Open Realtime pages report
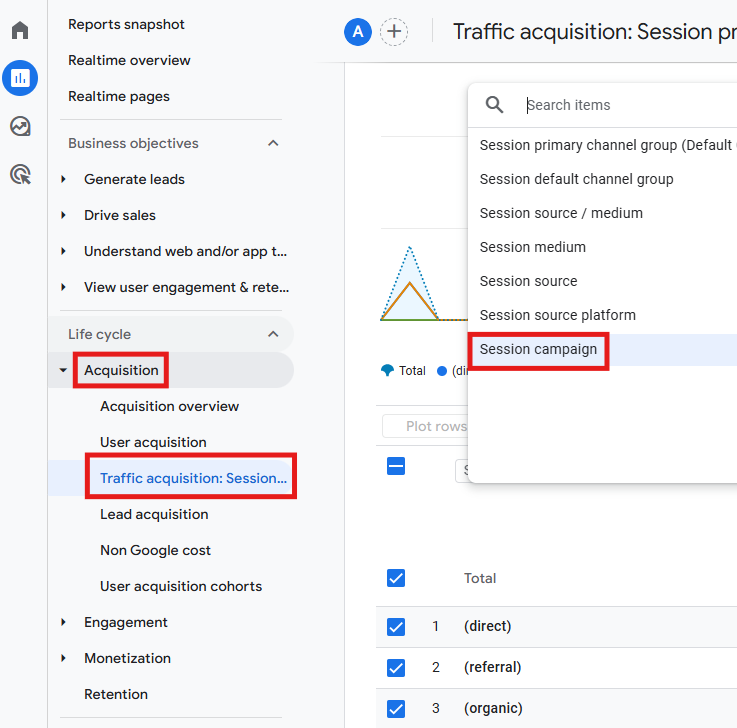This screenshot has height=728, width=737. (x=118, y=96)
